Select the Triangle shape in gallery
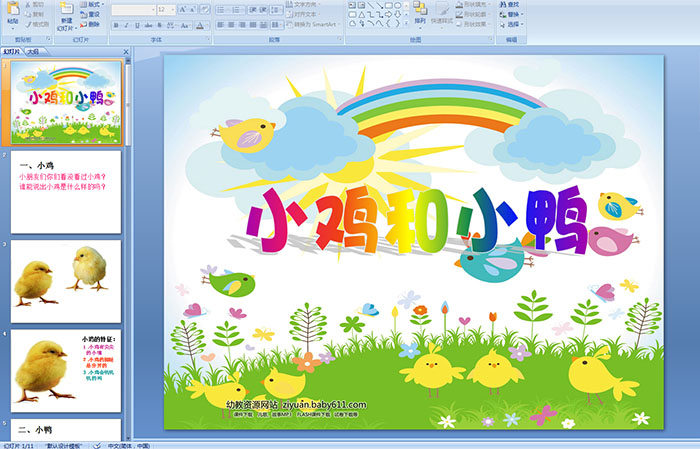The image size is (700, 449). point(362,15)
